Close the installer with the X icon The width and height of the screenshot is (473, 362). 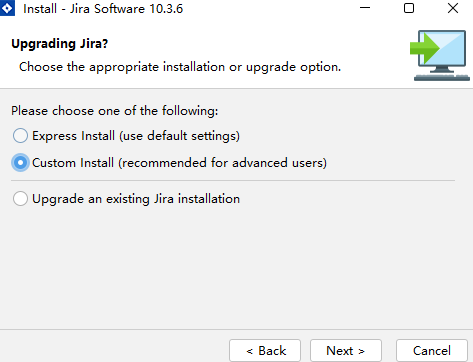pyautogui.click(x=453, y=8)
